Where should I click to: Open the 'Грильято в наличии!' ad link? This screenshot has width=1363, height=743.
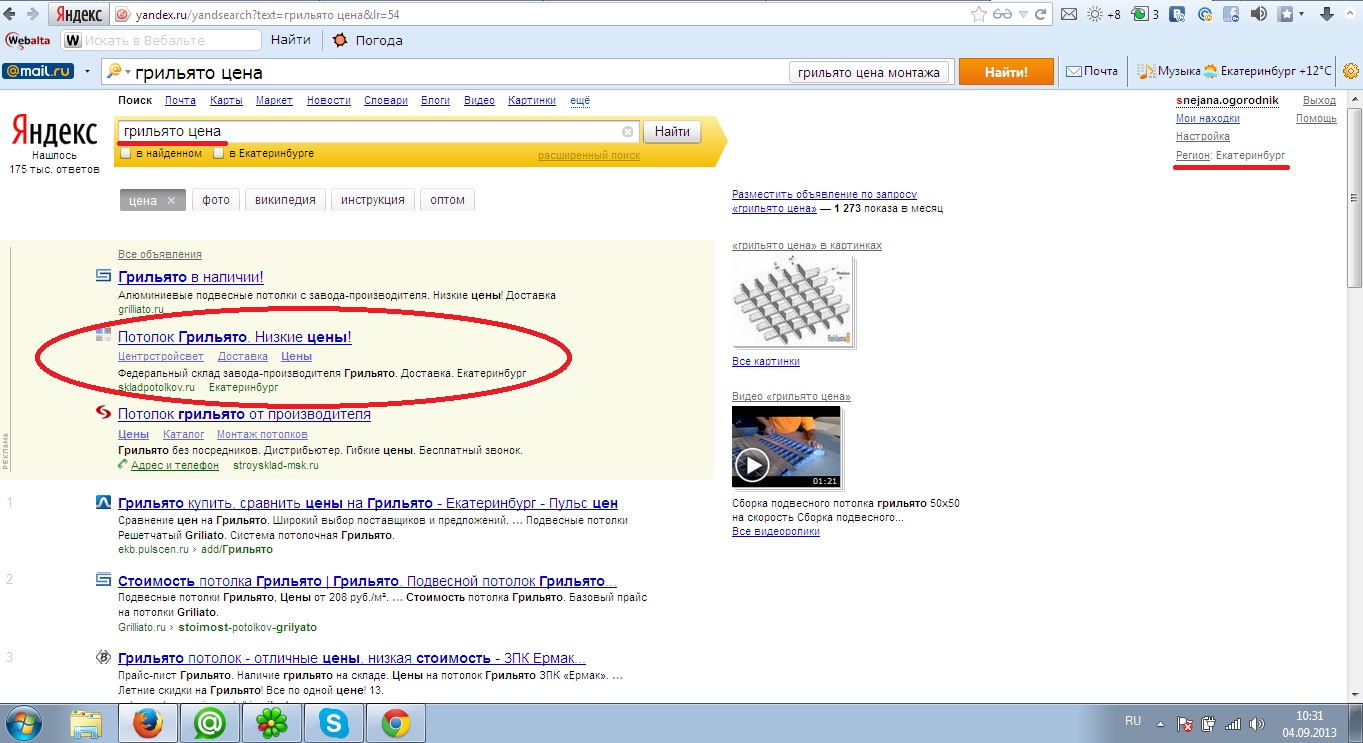[191, 277]
